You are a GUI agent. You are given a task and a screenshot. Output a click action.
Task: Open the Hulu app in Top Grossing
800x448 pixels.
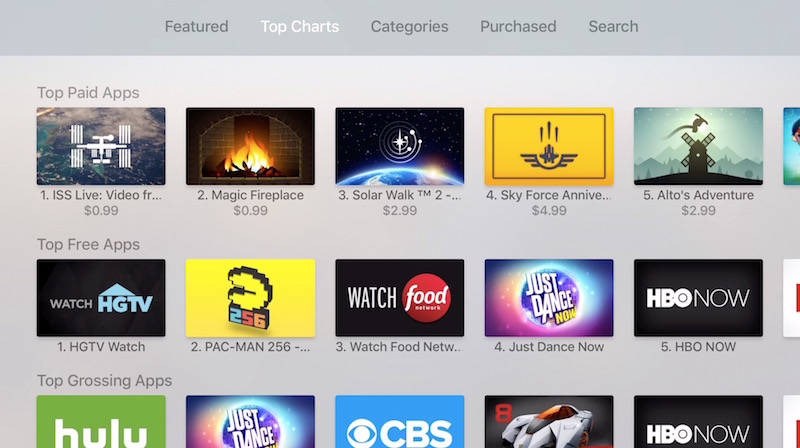click(101, 422)
